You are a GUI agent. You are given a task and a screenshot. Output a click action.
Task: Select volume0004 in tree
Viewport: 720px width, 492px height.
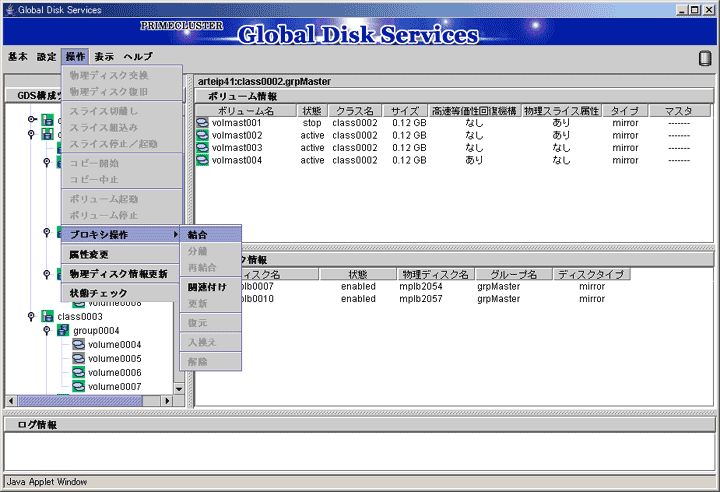(115, 345)
